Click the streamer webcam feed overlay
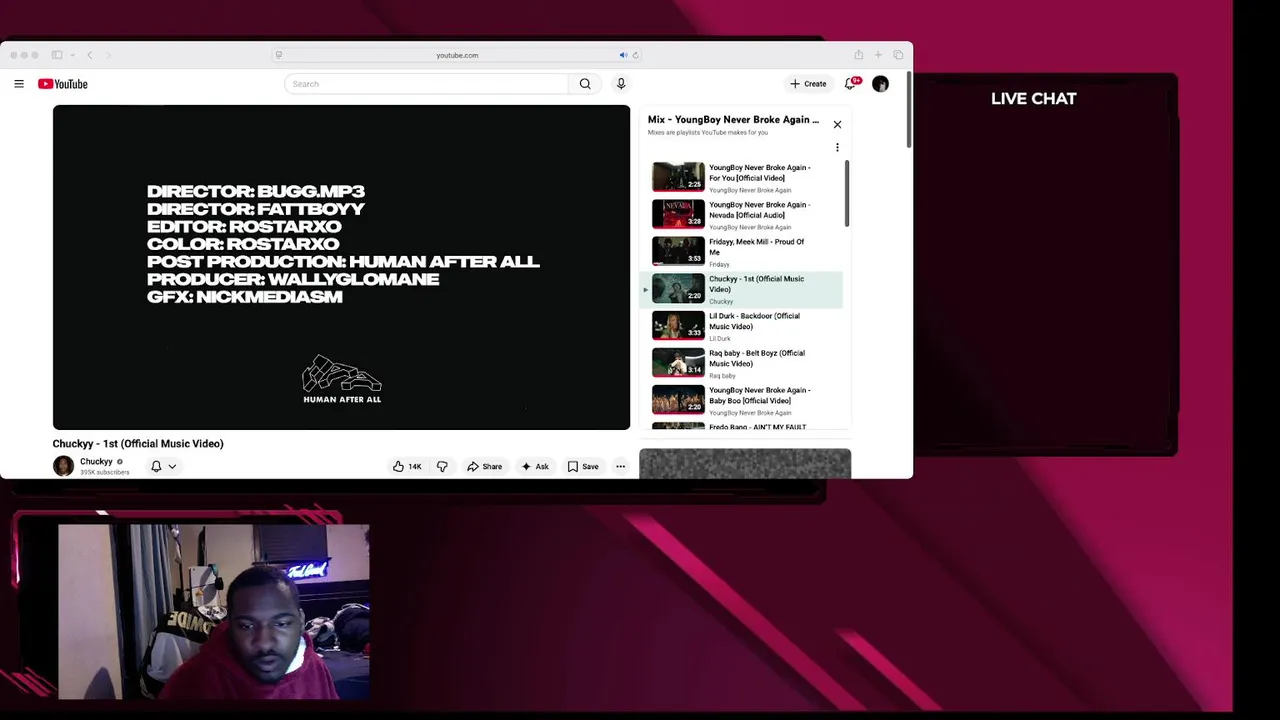Viewport: 1280px width, 720px height. coord(213,612)
